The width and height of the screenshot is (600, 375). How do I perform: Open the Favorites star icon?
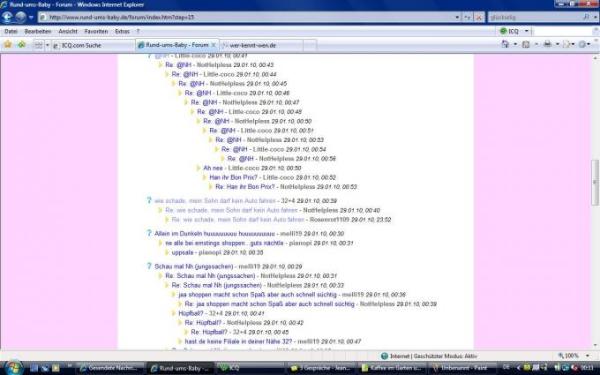7,45
